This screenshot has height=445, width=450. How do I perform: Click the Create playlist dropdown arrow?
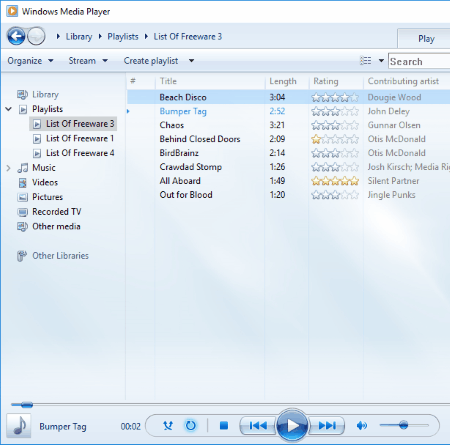click(x=191, y=61)
